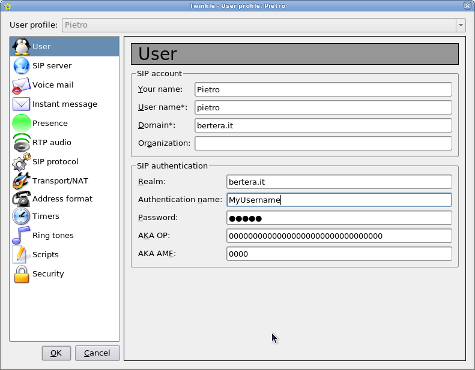Select the Voice mail label in sidebar
Screen dimensions: 475x370
point(53,85)
